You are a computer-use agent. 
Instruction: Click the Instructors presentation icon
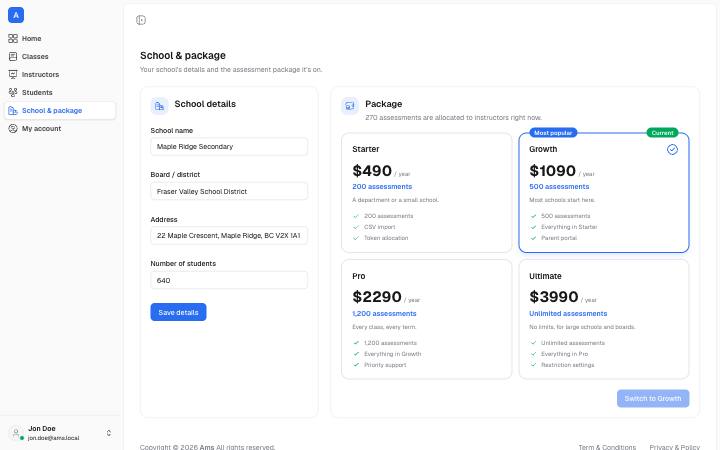point(13,74)
